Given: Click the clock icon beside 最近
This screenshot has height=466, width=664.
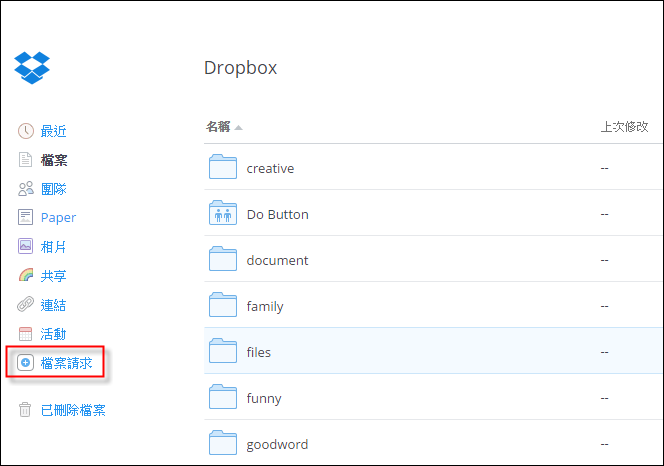Looking at the screenshot, I should (25, 131).
